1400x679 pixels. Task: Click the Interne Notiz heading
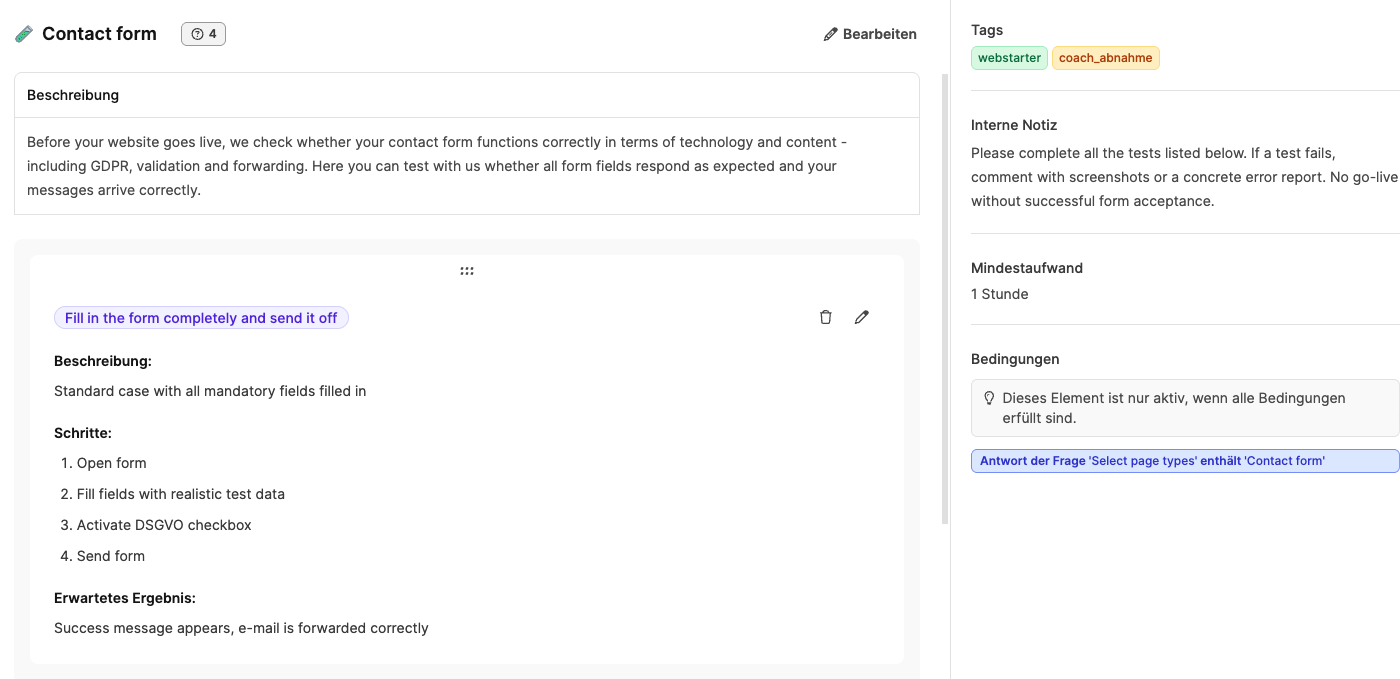(x=1014, y=125)
